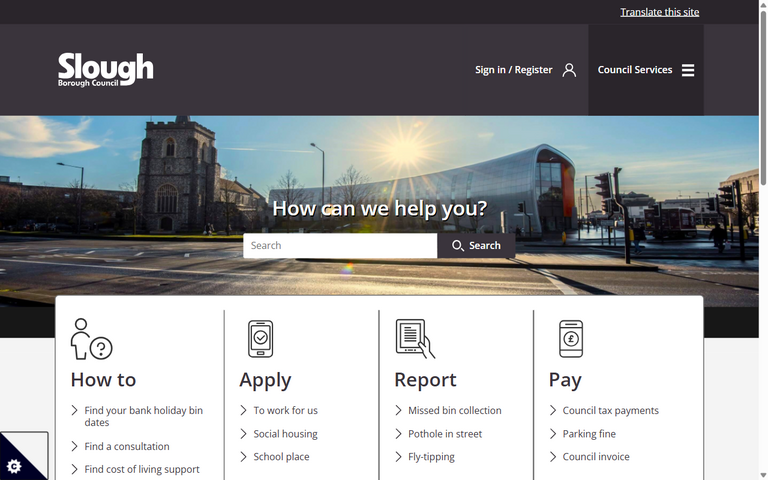Screen dimensions: 768x480
Task: Click the Apply phone checkmark icon
Action: pos(260,339)
